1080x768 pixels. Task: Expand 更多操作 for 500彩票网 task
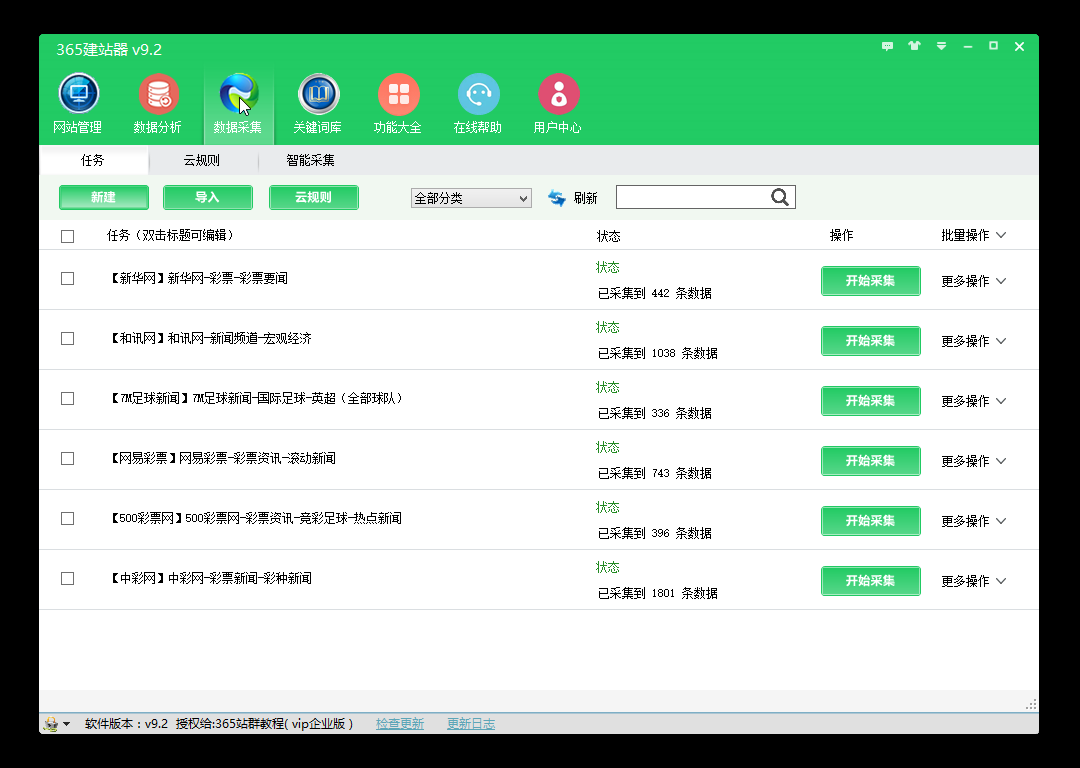click(973, 521)
